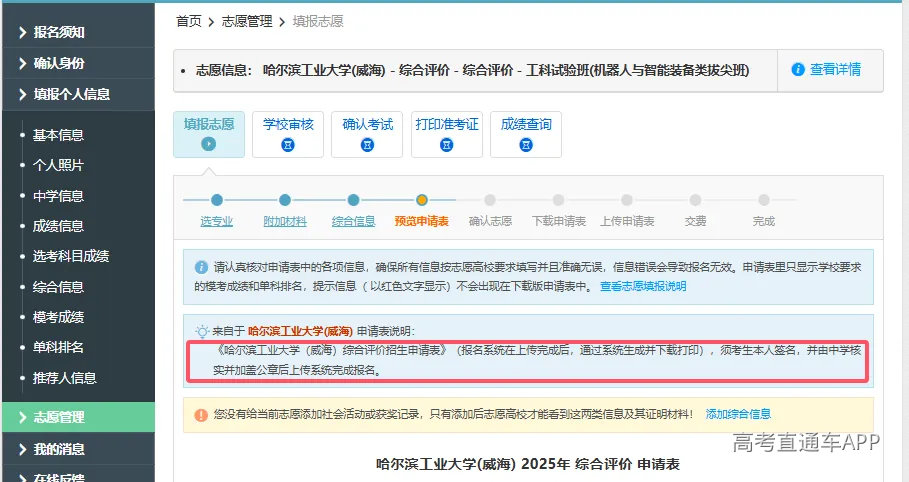Click the hourglass icon under 成绩查询
This screenshot has width=909, height=482.
coord(526,145)
